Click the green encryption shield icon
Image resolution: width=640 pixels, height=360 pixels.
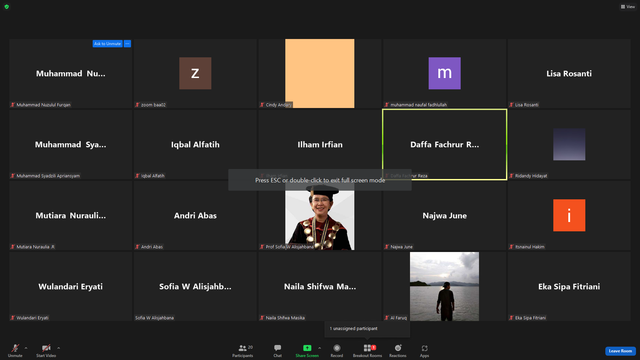tap(7, 7)
